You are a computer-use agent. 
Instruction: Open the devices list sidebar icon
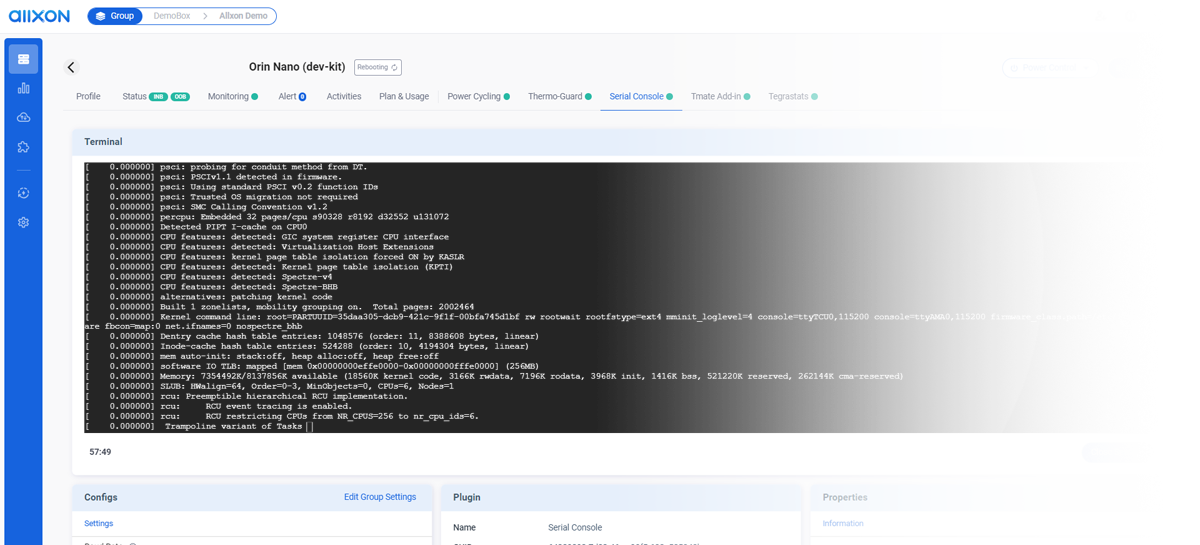pos(23,59)
